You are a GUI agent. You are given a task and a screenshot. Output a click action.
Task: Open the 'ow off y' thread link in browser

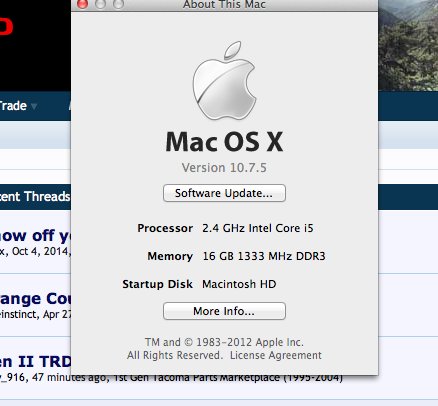click(x=35, y=236)
